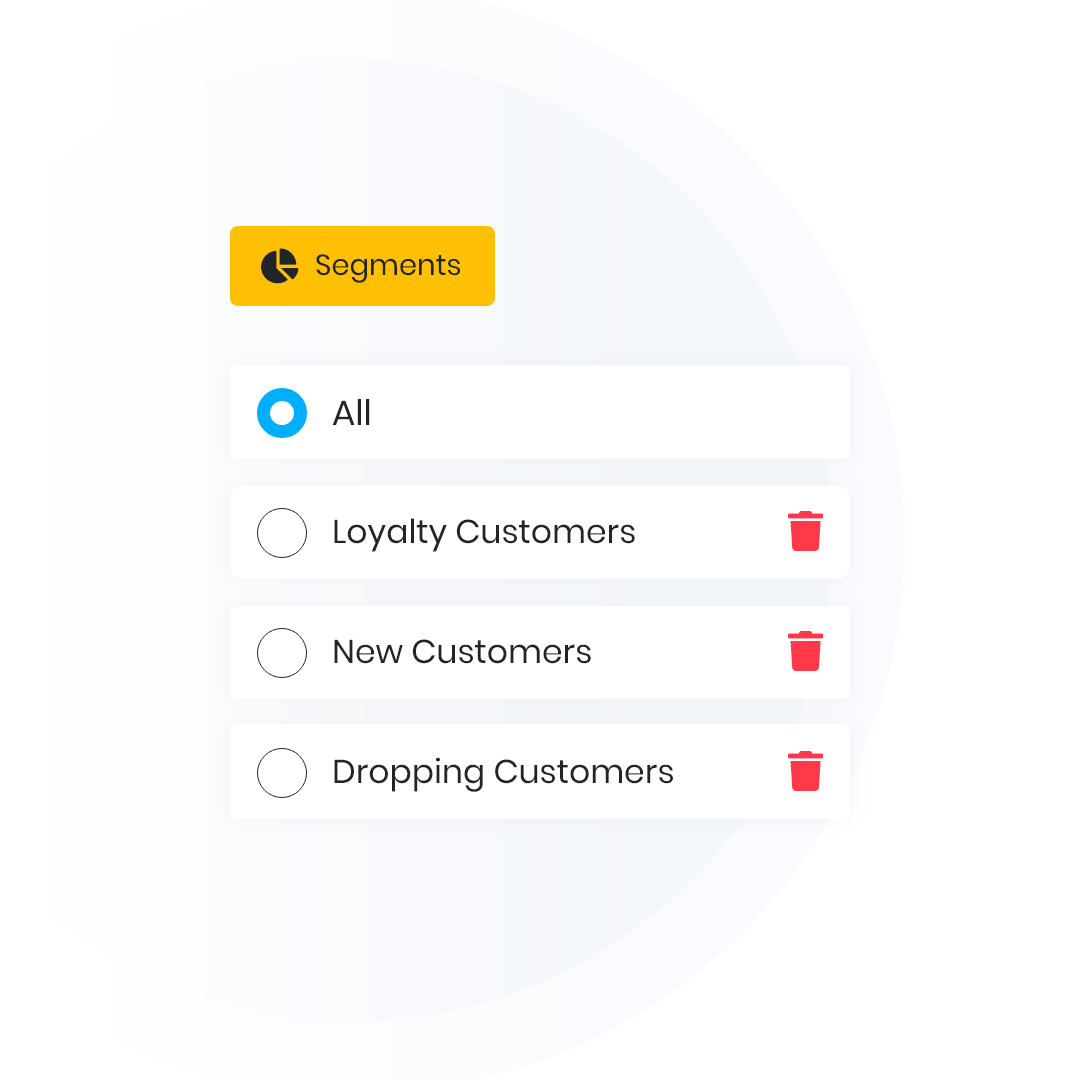Choose the Loyalty Customers radio button
Screen dimensions: 1080x1080
[282, 532]
